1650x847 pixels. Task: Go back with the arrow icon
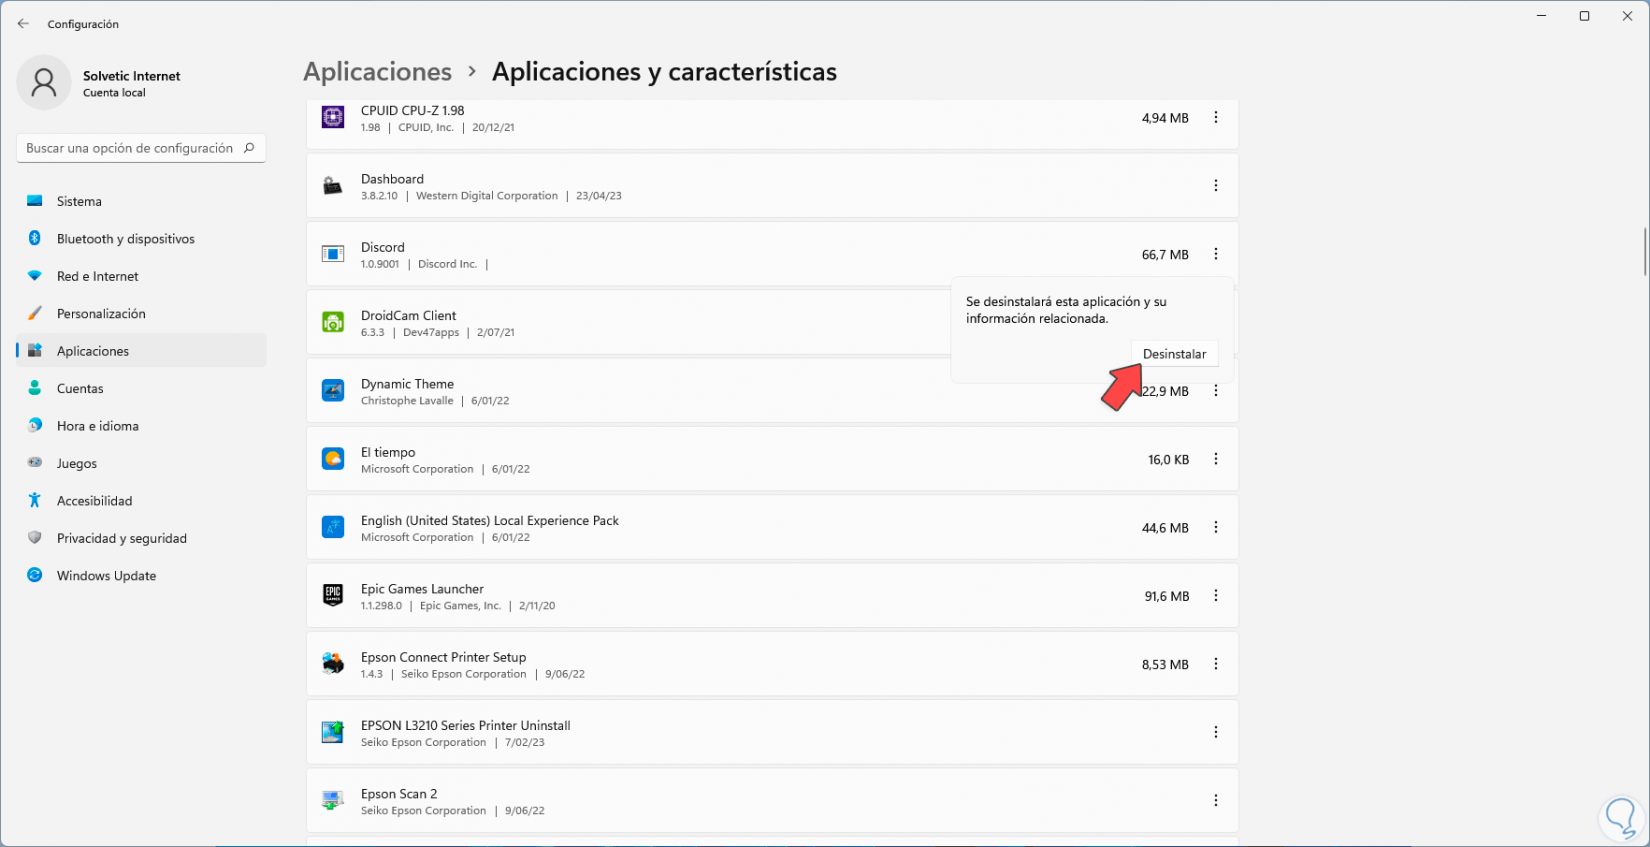coord(23,24)
